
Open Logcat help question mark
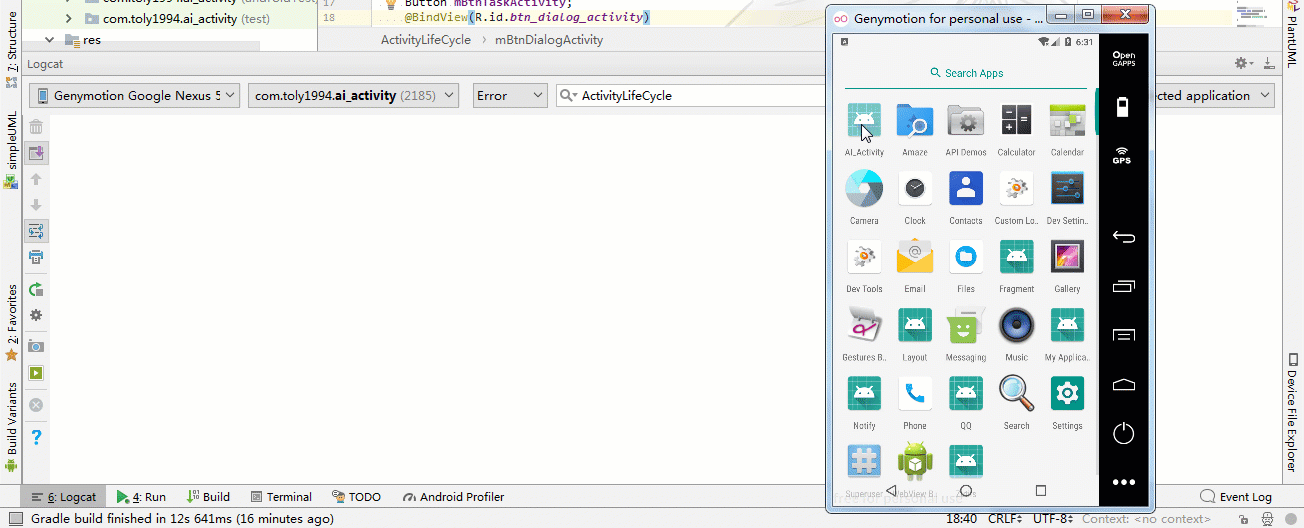(x=36, y=437)
